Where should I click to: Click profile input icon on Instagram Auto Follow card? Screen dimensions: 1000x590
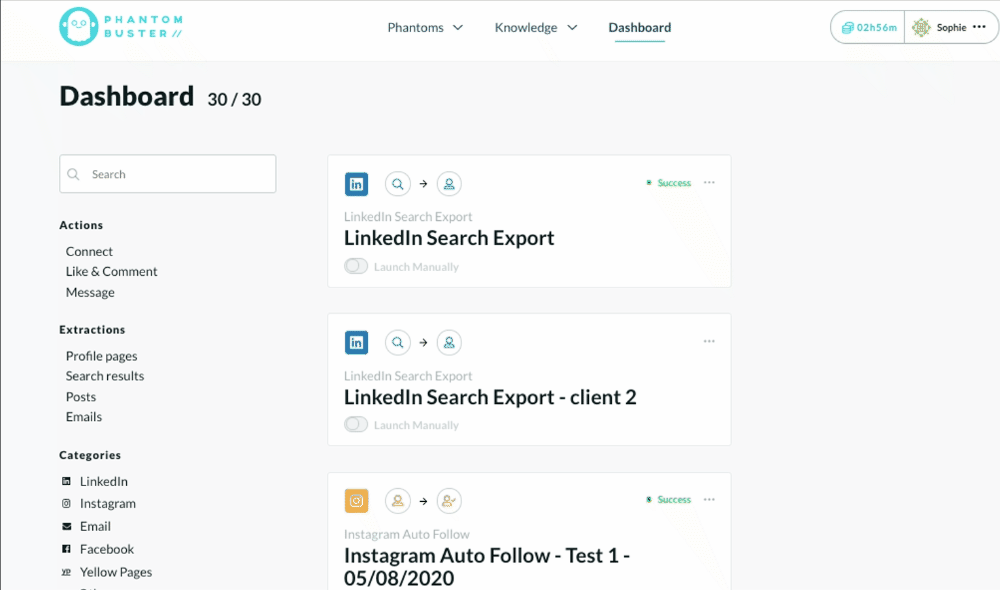coord(397,501)
